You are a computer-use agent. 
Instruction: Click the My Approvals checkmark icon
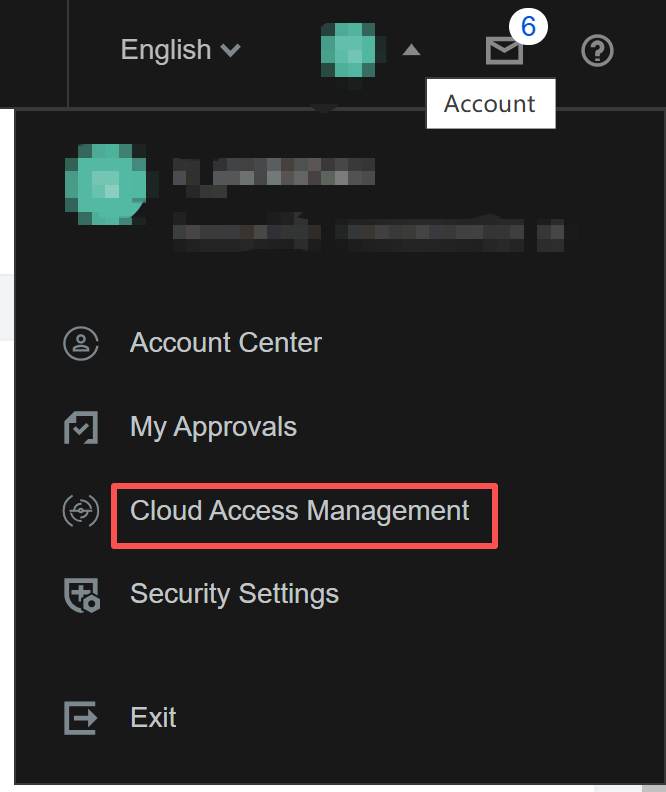pyautogui.click(x=81, y=427)
